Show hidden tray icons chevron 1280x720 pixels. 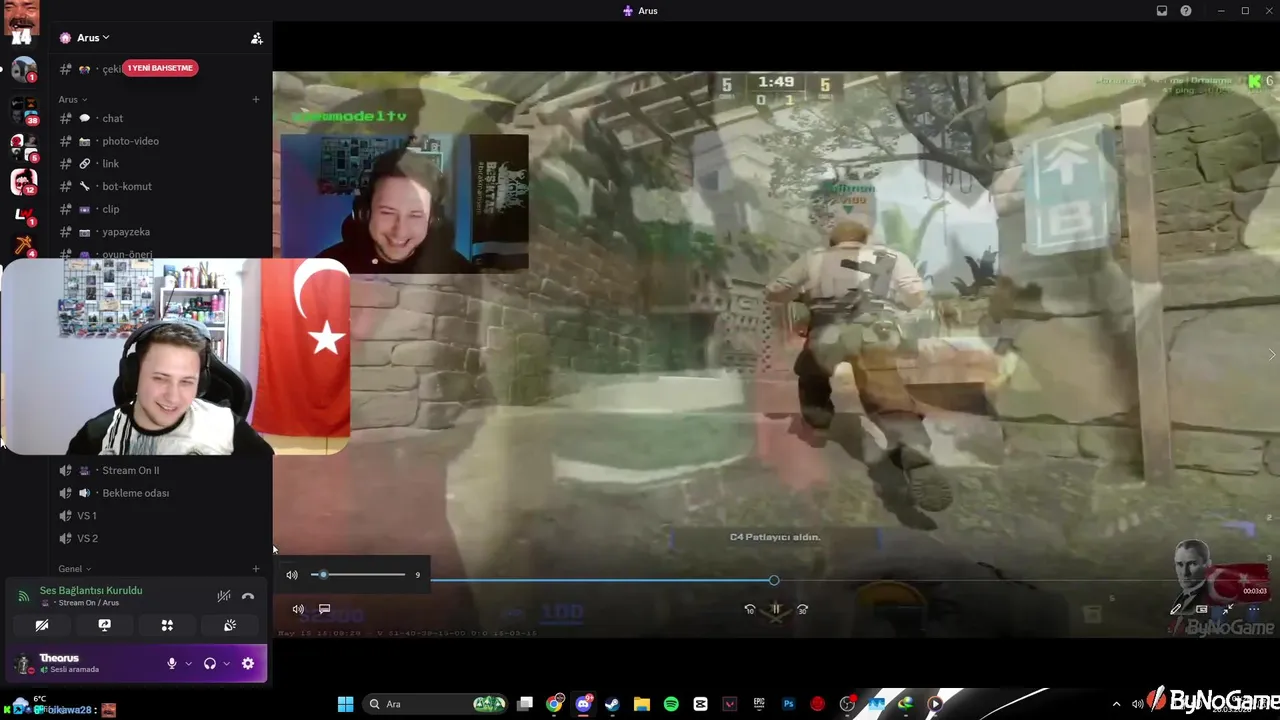pos(1117,704)
